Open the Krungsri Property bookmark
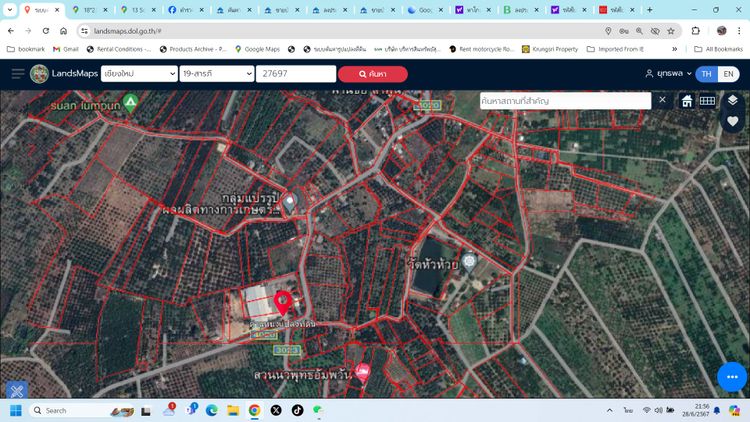The width and height of the screenshot is (750, 422). (x=547, y=49)
